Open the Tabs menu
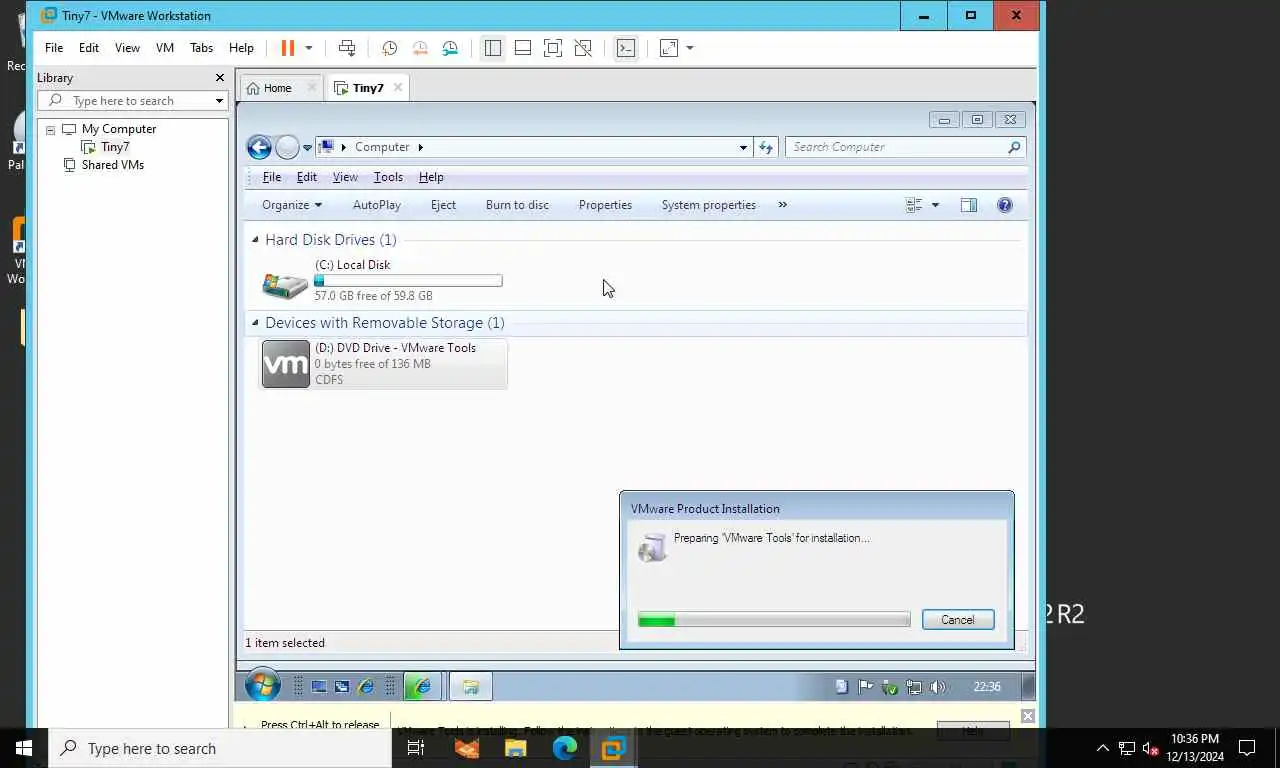1280x768 pixels. pyautogui.click(x=201, y=48)
